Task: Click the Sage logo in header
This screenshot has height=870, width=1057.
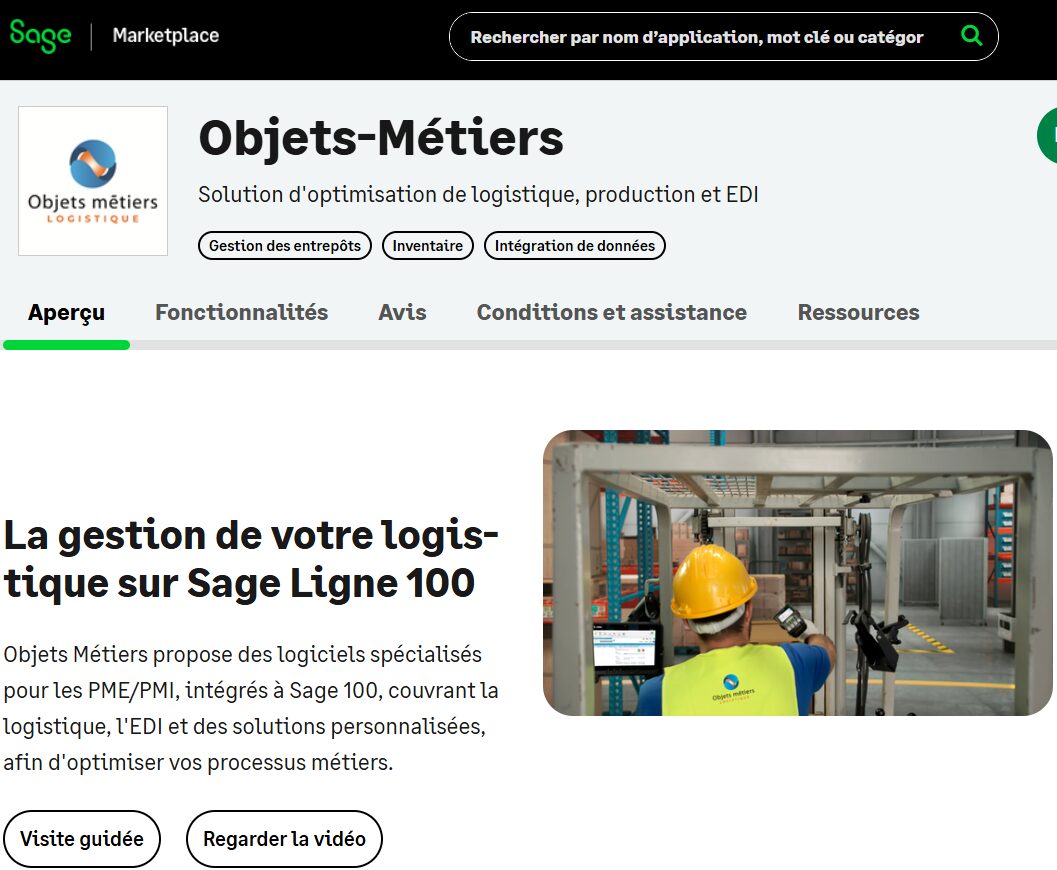Action: click(x=41, y=35)
